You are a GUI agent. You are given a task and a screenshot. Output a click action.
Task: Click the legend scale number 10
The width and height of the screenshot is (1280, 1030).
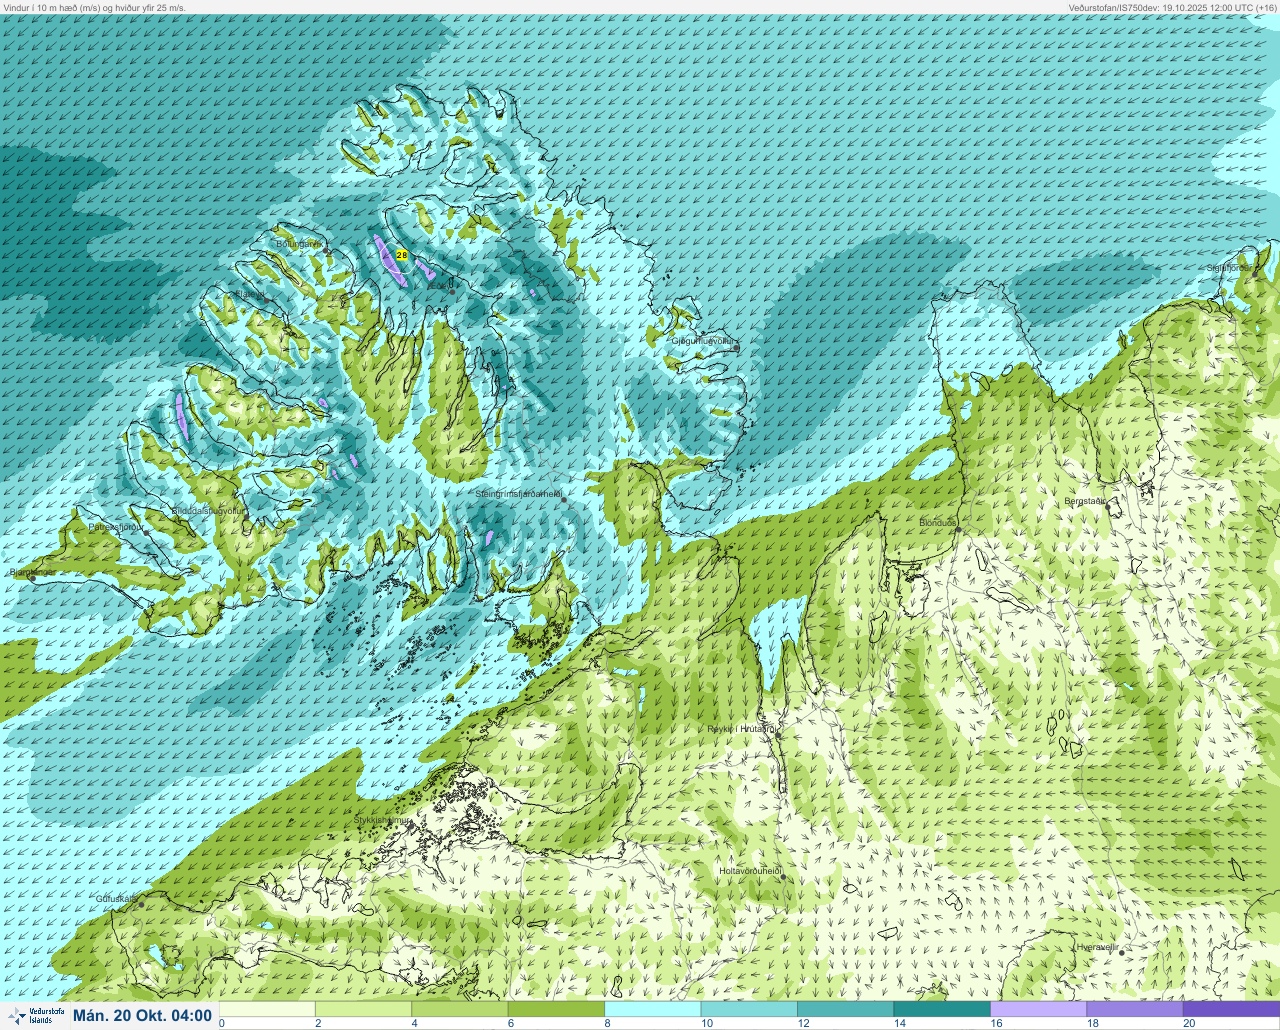(707, 1023)
